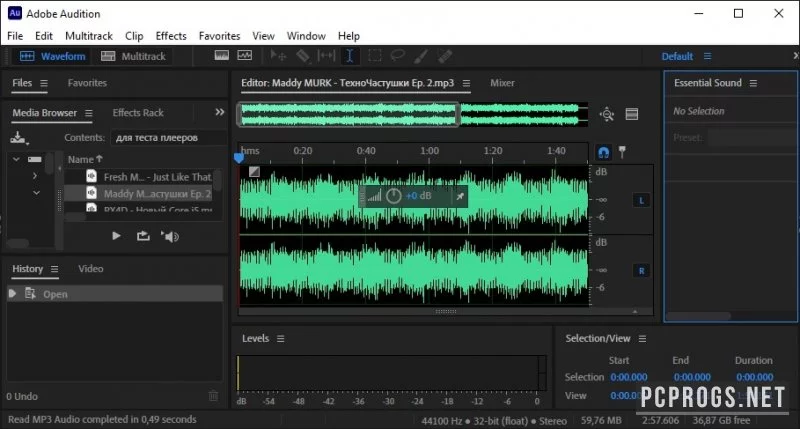
Task: Click the marker pin icon near timeline
Action: click(622, 152)
